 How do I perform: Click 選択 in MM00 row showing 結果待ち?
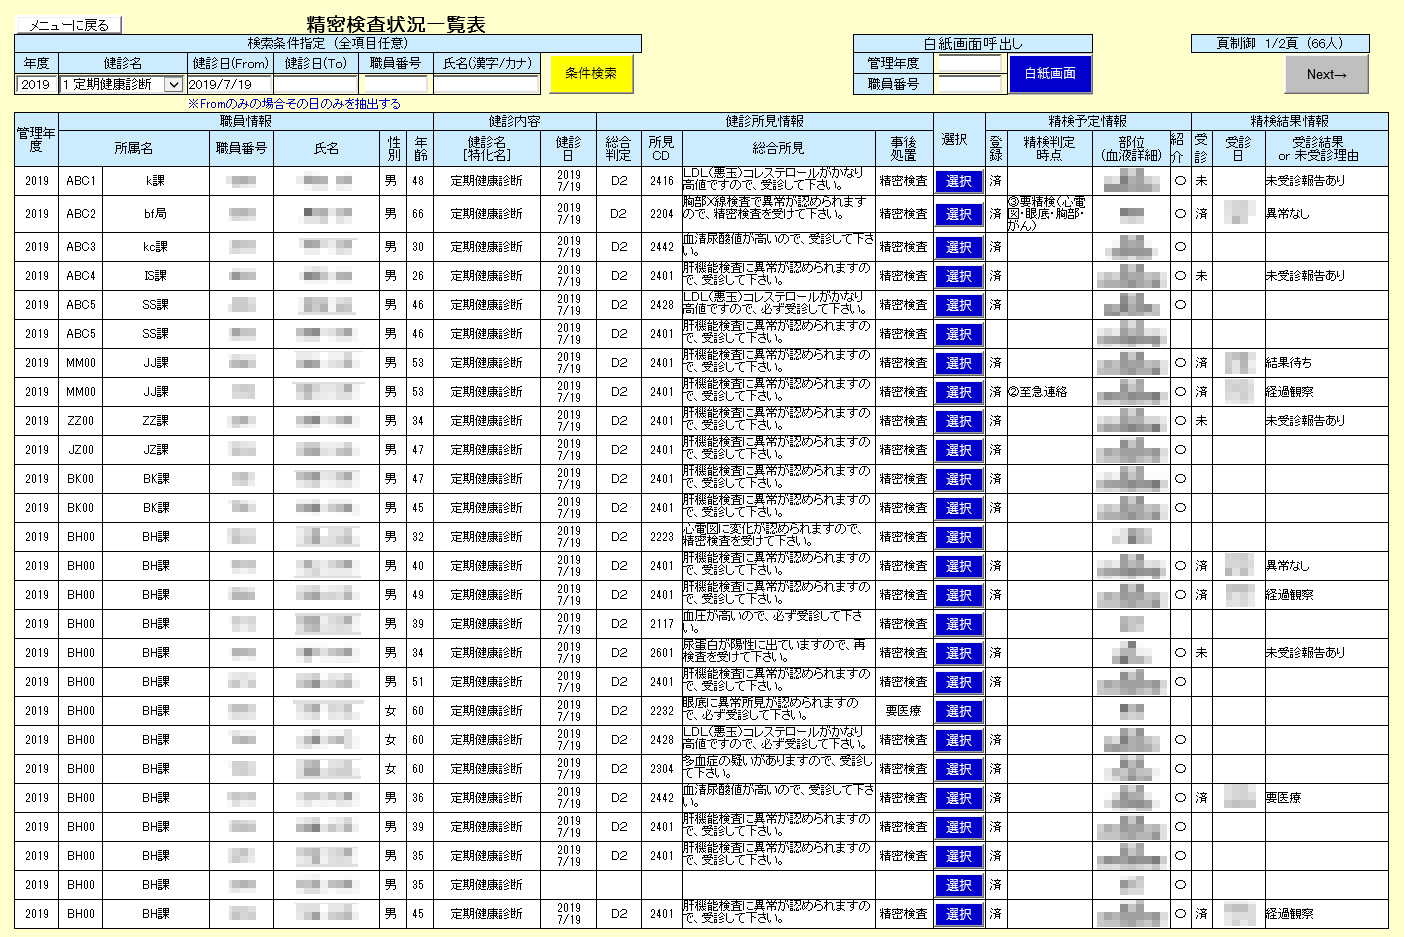(x=959, y=363)
